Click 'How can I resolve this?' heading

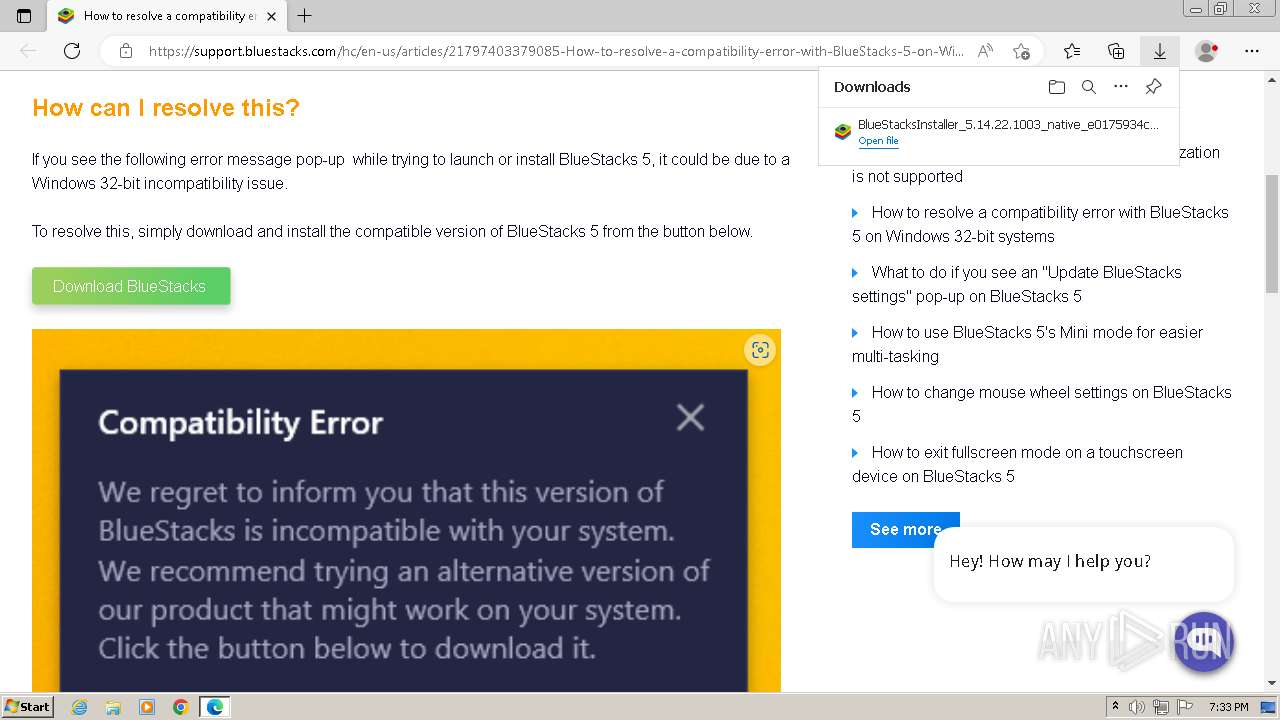(x=166, y=108)
